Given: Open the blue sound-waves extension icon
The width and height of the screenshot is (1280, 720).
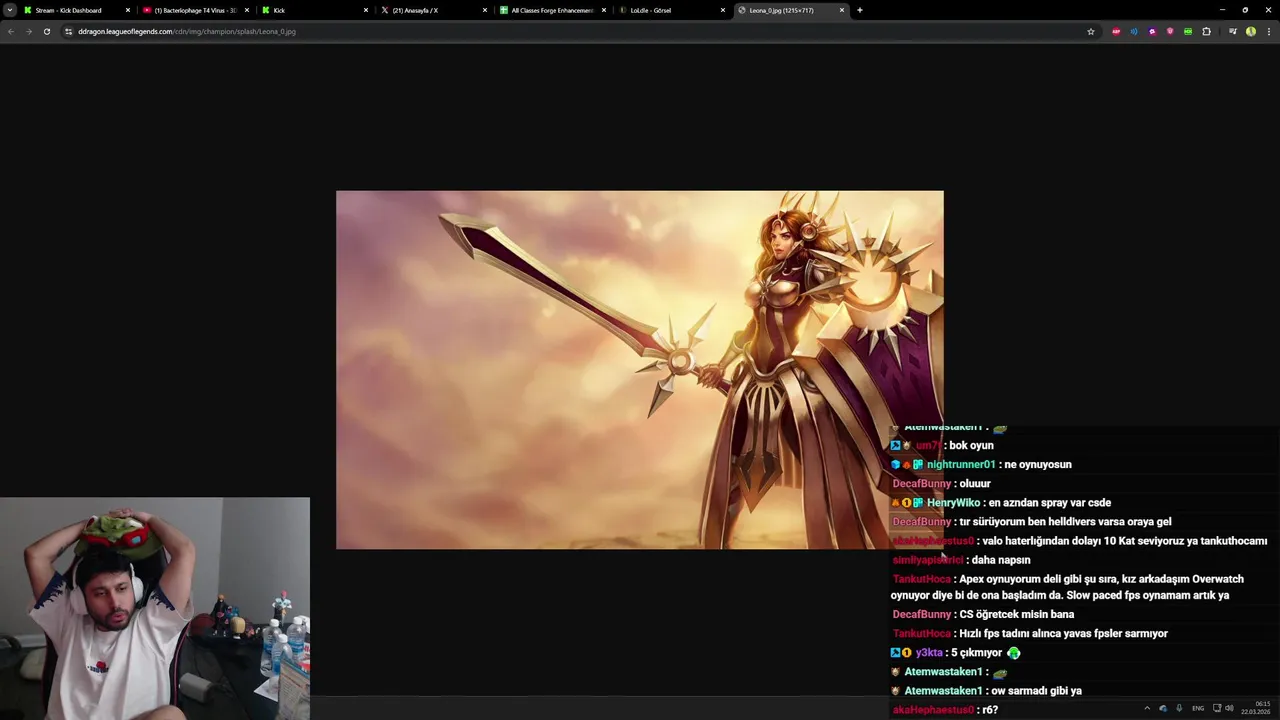Looking at the screenshot, I should (x=1134, y=31).
